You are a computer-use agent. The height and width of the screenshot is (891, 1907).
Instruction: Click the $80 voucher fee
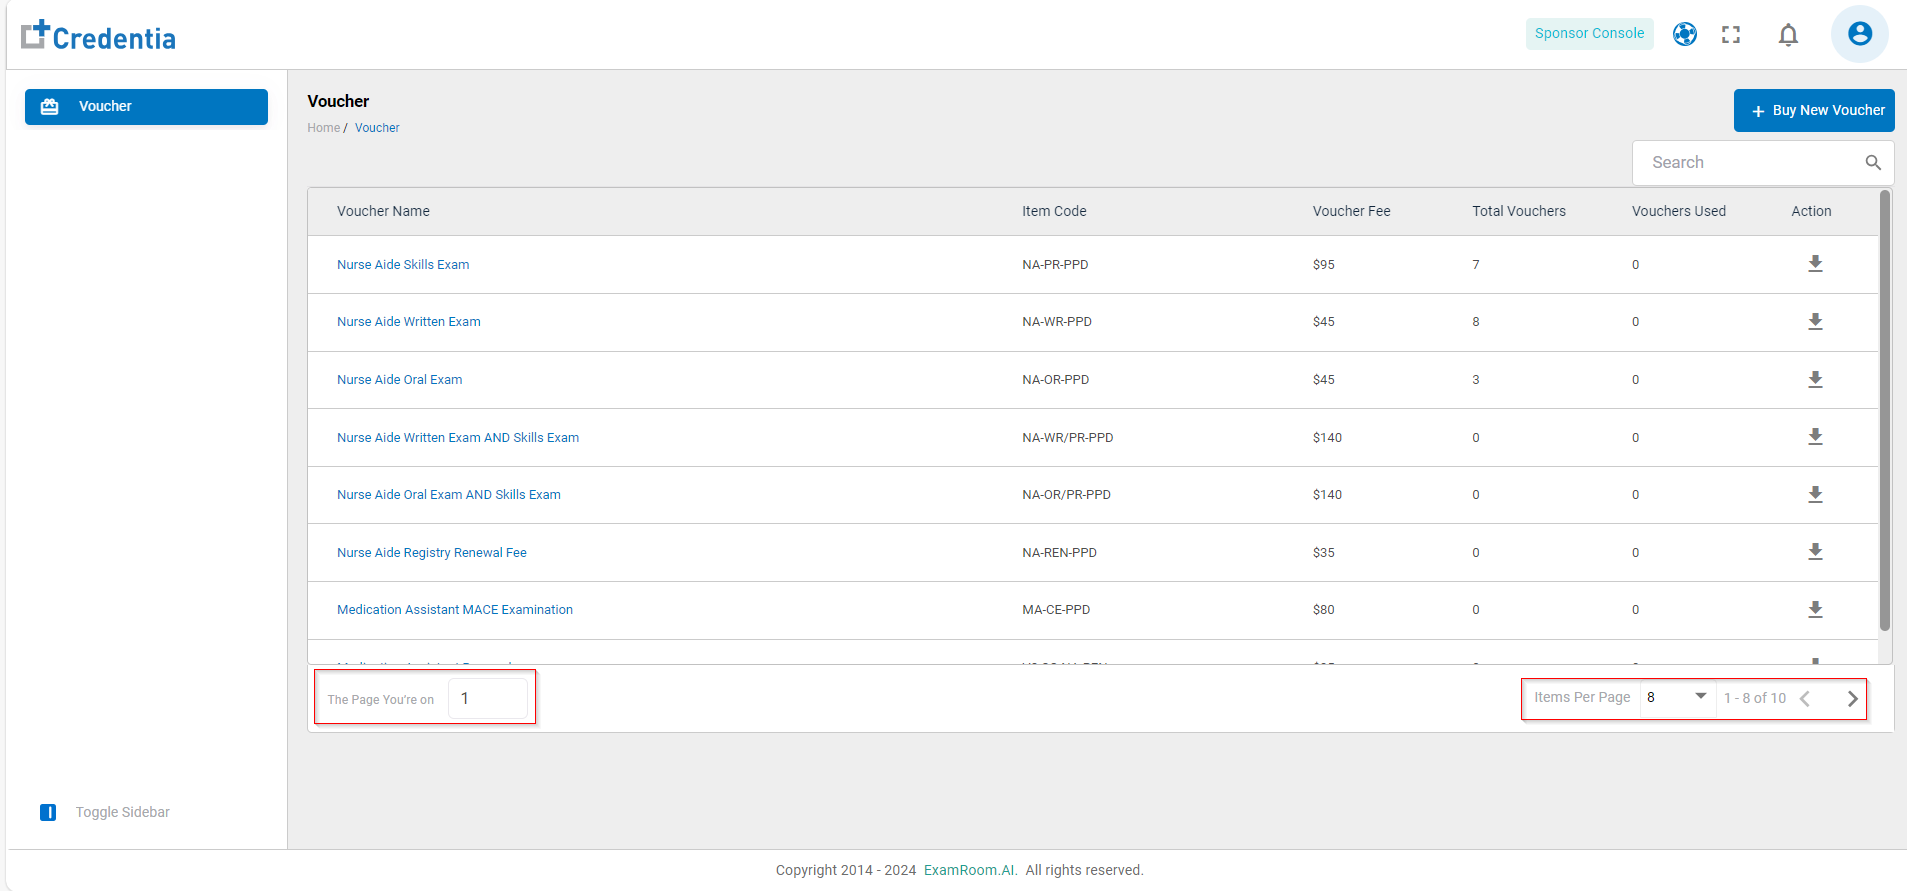1324,610
